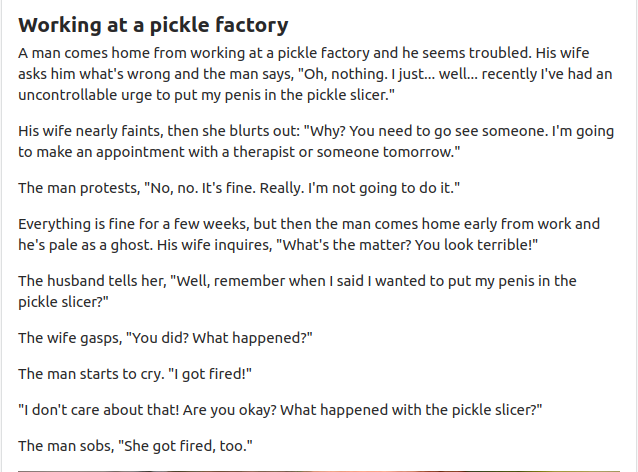Click the paragraph starting "A man comes home"
638x472 pixels.
coord(315,74)
